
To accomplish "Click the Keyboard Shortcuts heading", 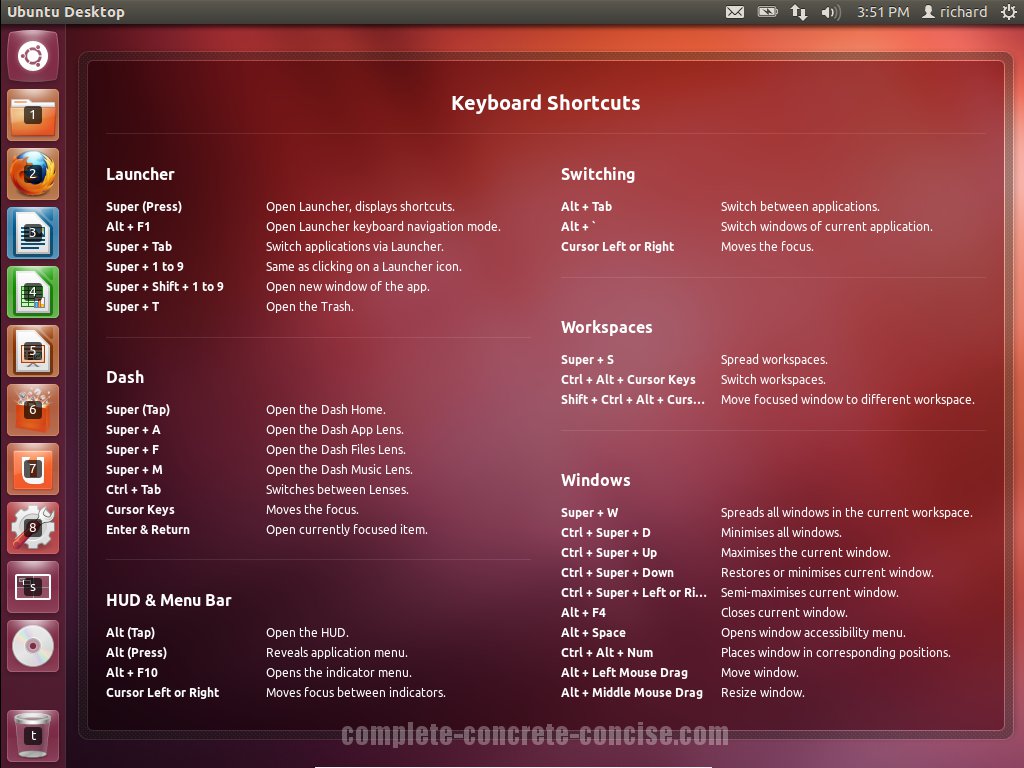I will (x=545, y=103).
